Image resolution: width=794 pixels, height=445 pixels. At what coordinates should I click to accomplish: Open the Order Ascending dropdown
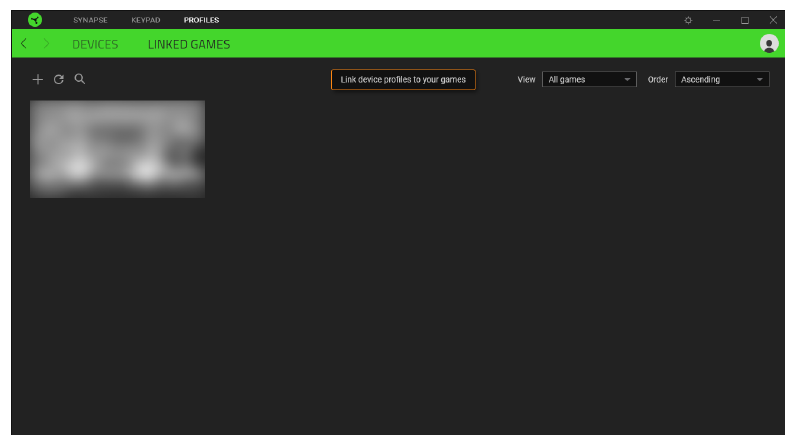[x=722, y=79]
